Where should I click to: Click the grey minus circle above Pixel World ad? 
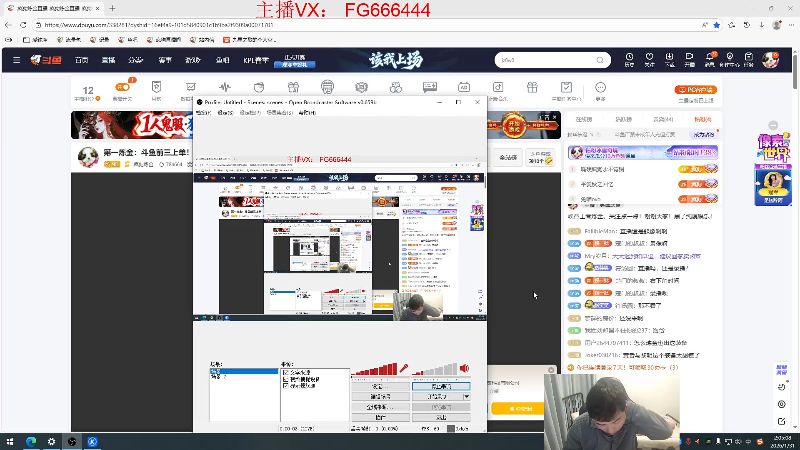pos(773,125)
